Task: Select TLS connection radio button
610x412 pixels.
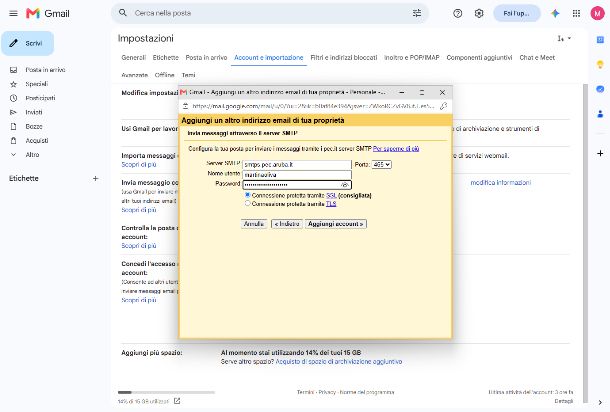Action: 247,203
